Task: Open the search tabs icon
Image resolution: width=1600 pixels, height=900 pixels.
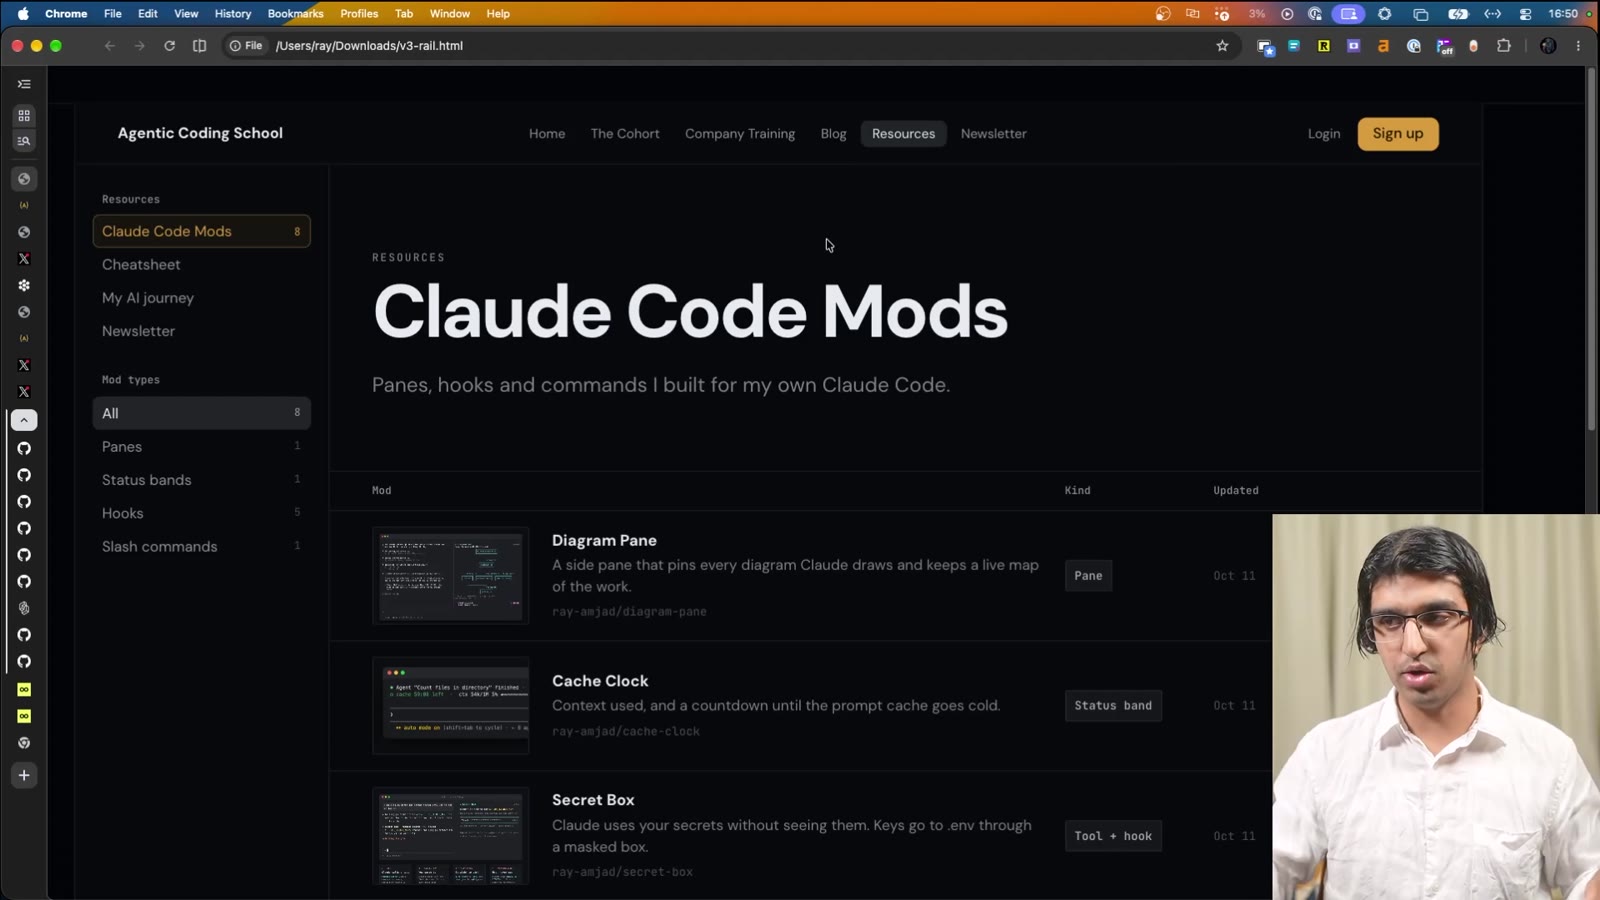Action: point(24,141)
